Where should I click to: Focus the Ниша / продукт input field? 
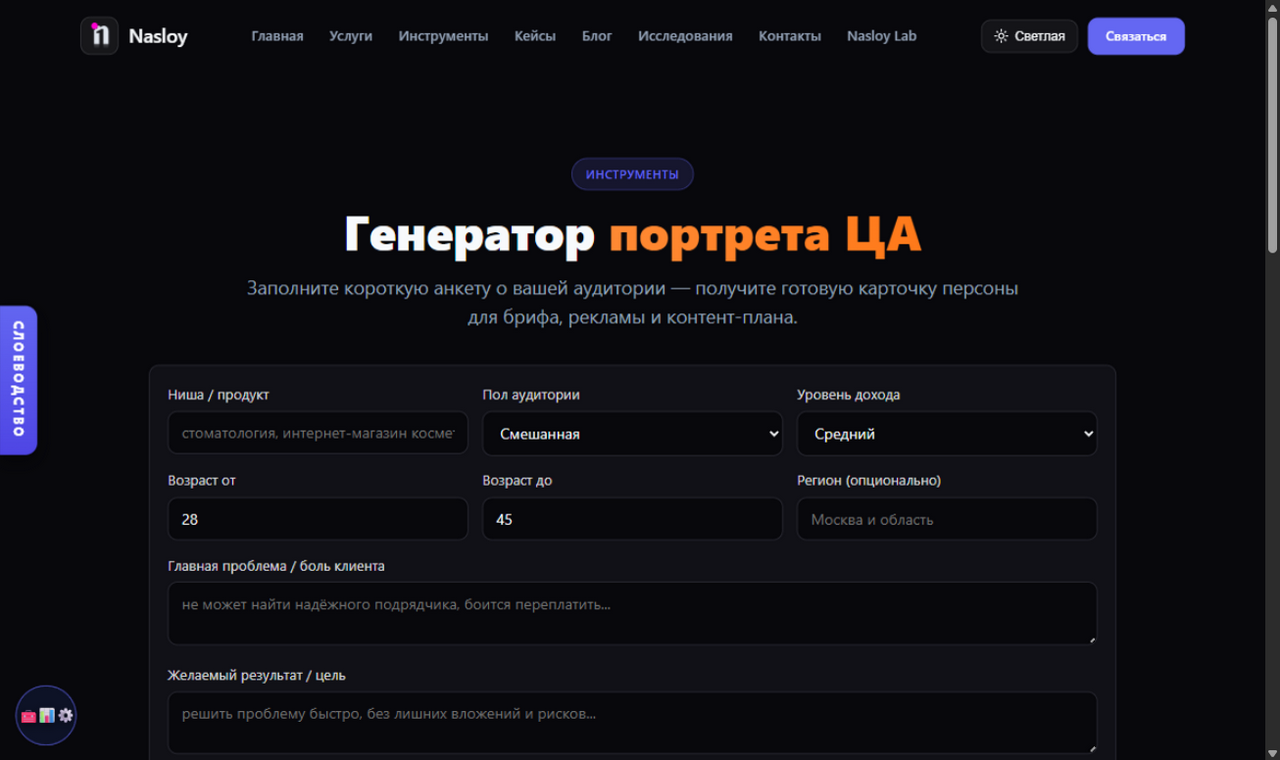click(318, 433)
